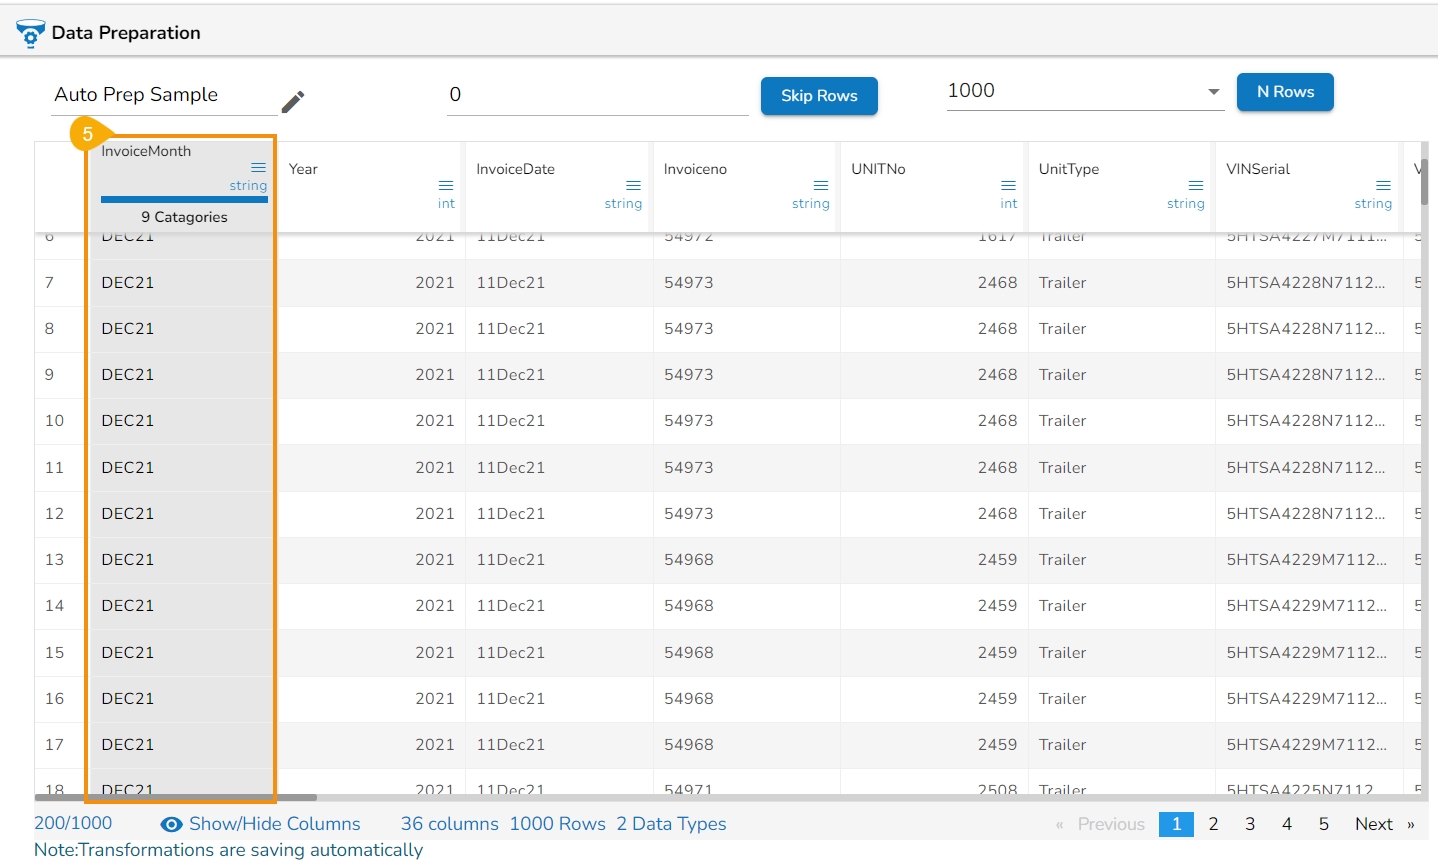
Task: Expand the 1000 rows count dropdown
Action: click(x=1213, y=91)
